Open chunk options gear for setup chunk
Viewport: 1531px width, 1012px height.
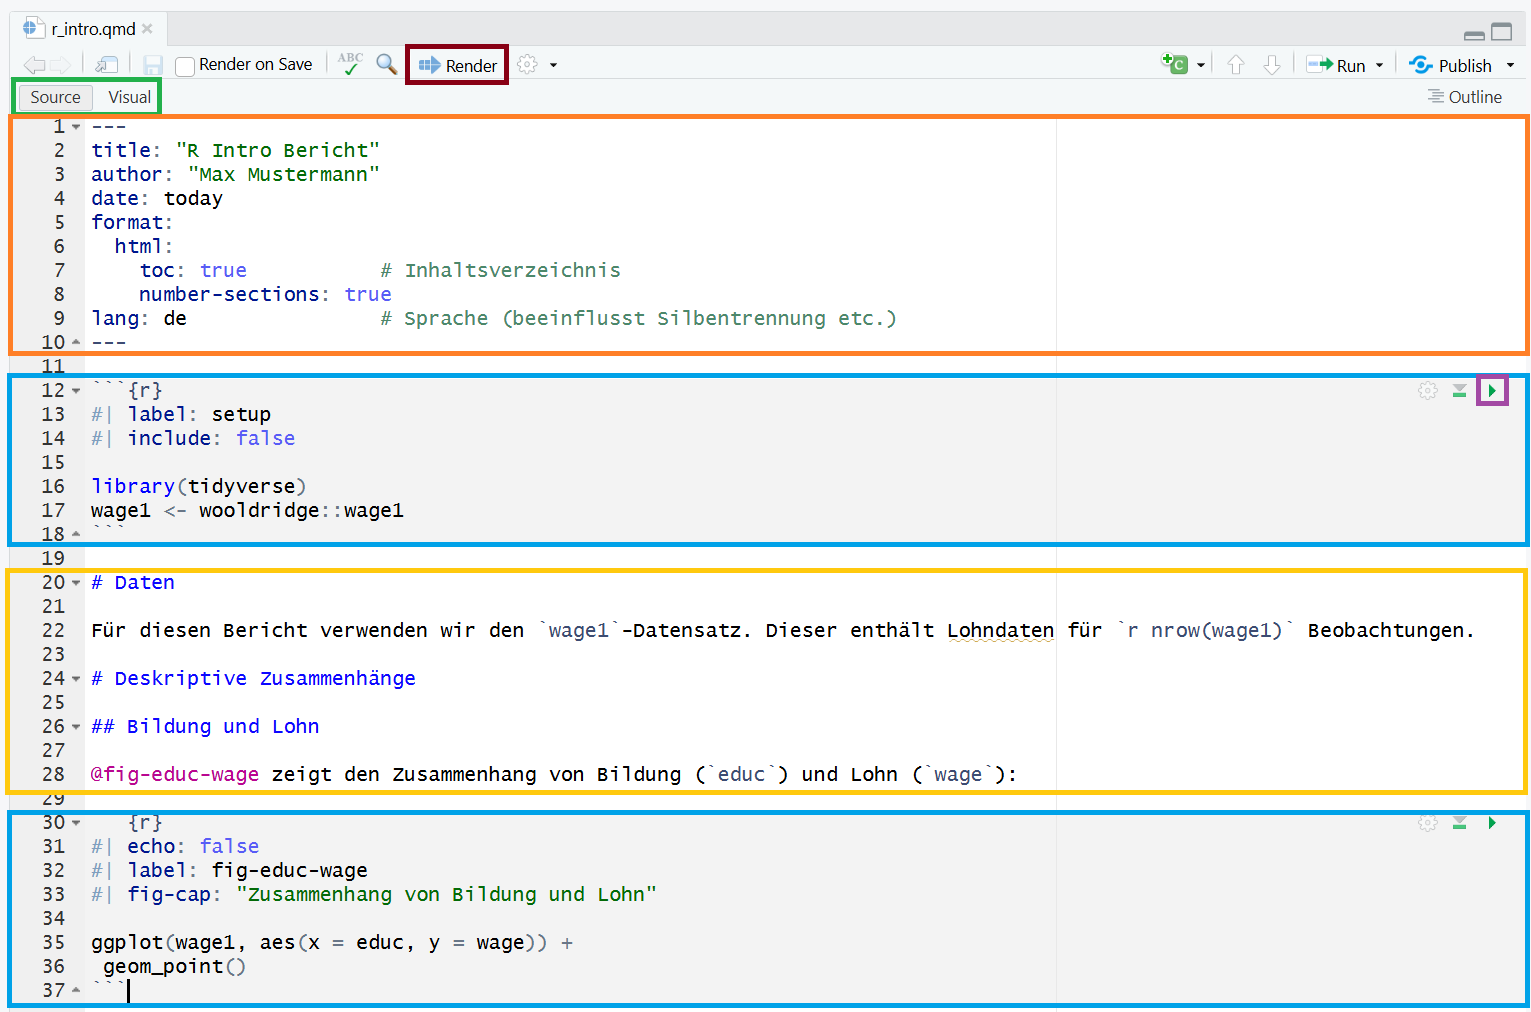click(1428, 390)
